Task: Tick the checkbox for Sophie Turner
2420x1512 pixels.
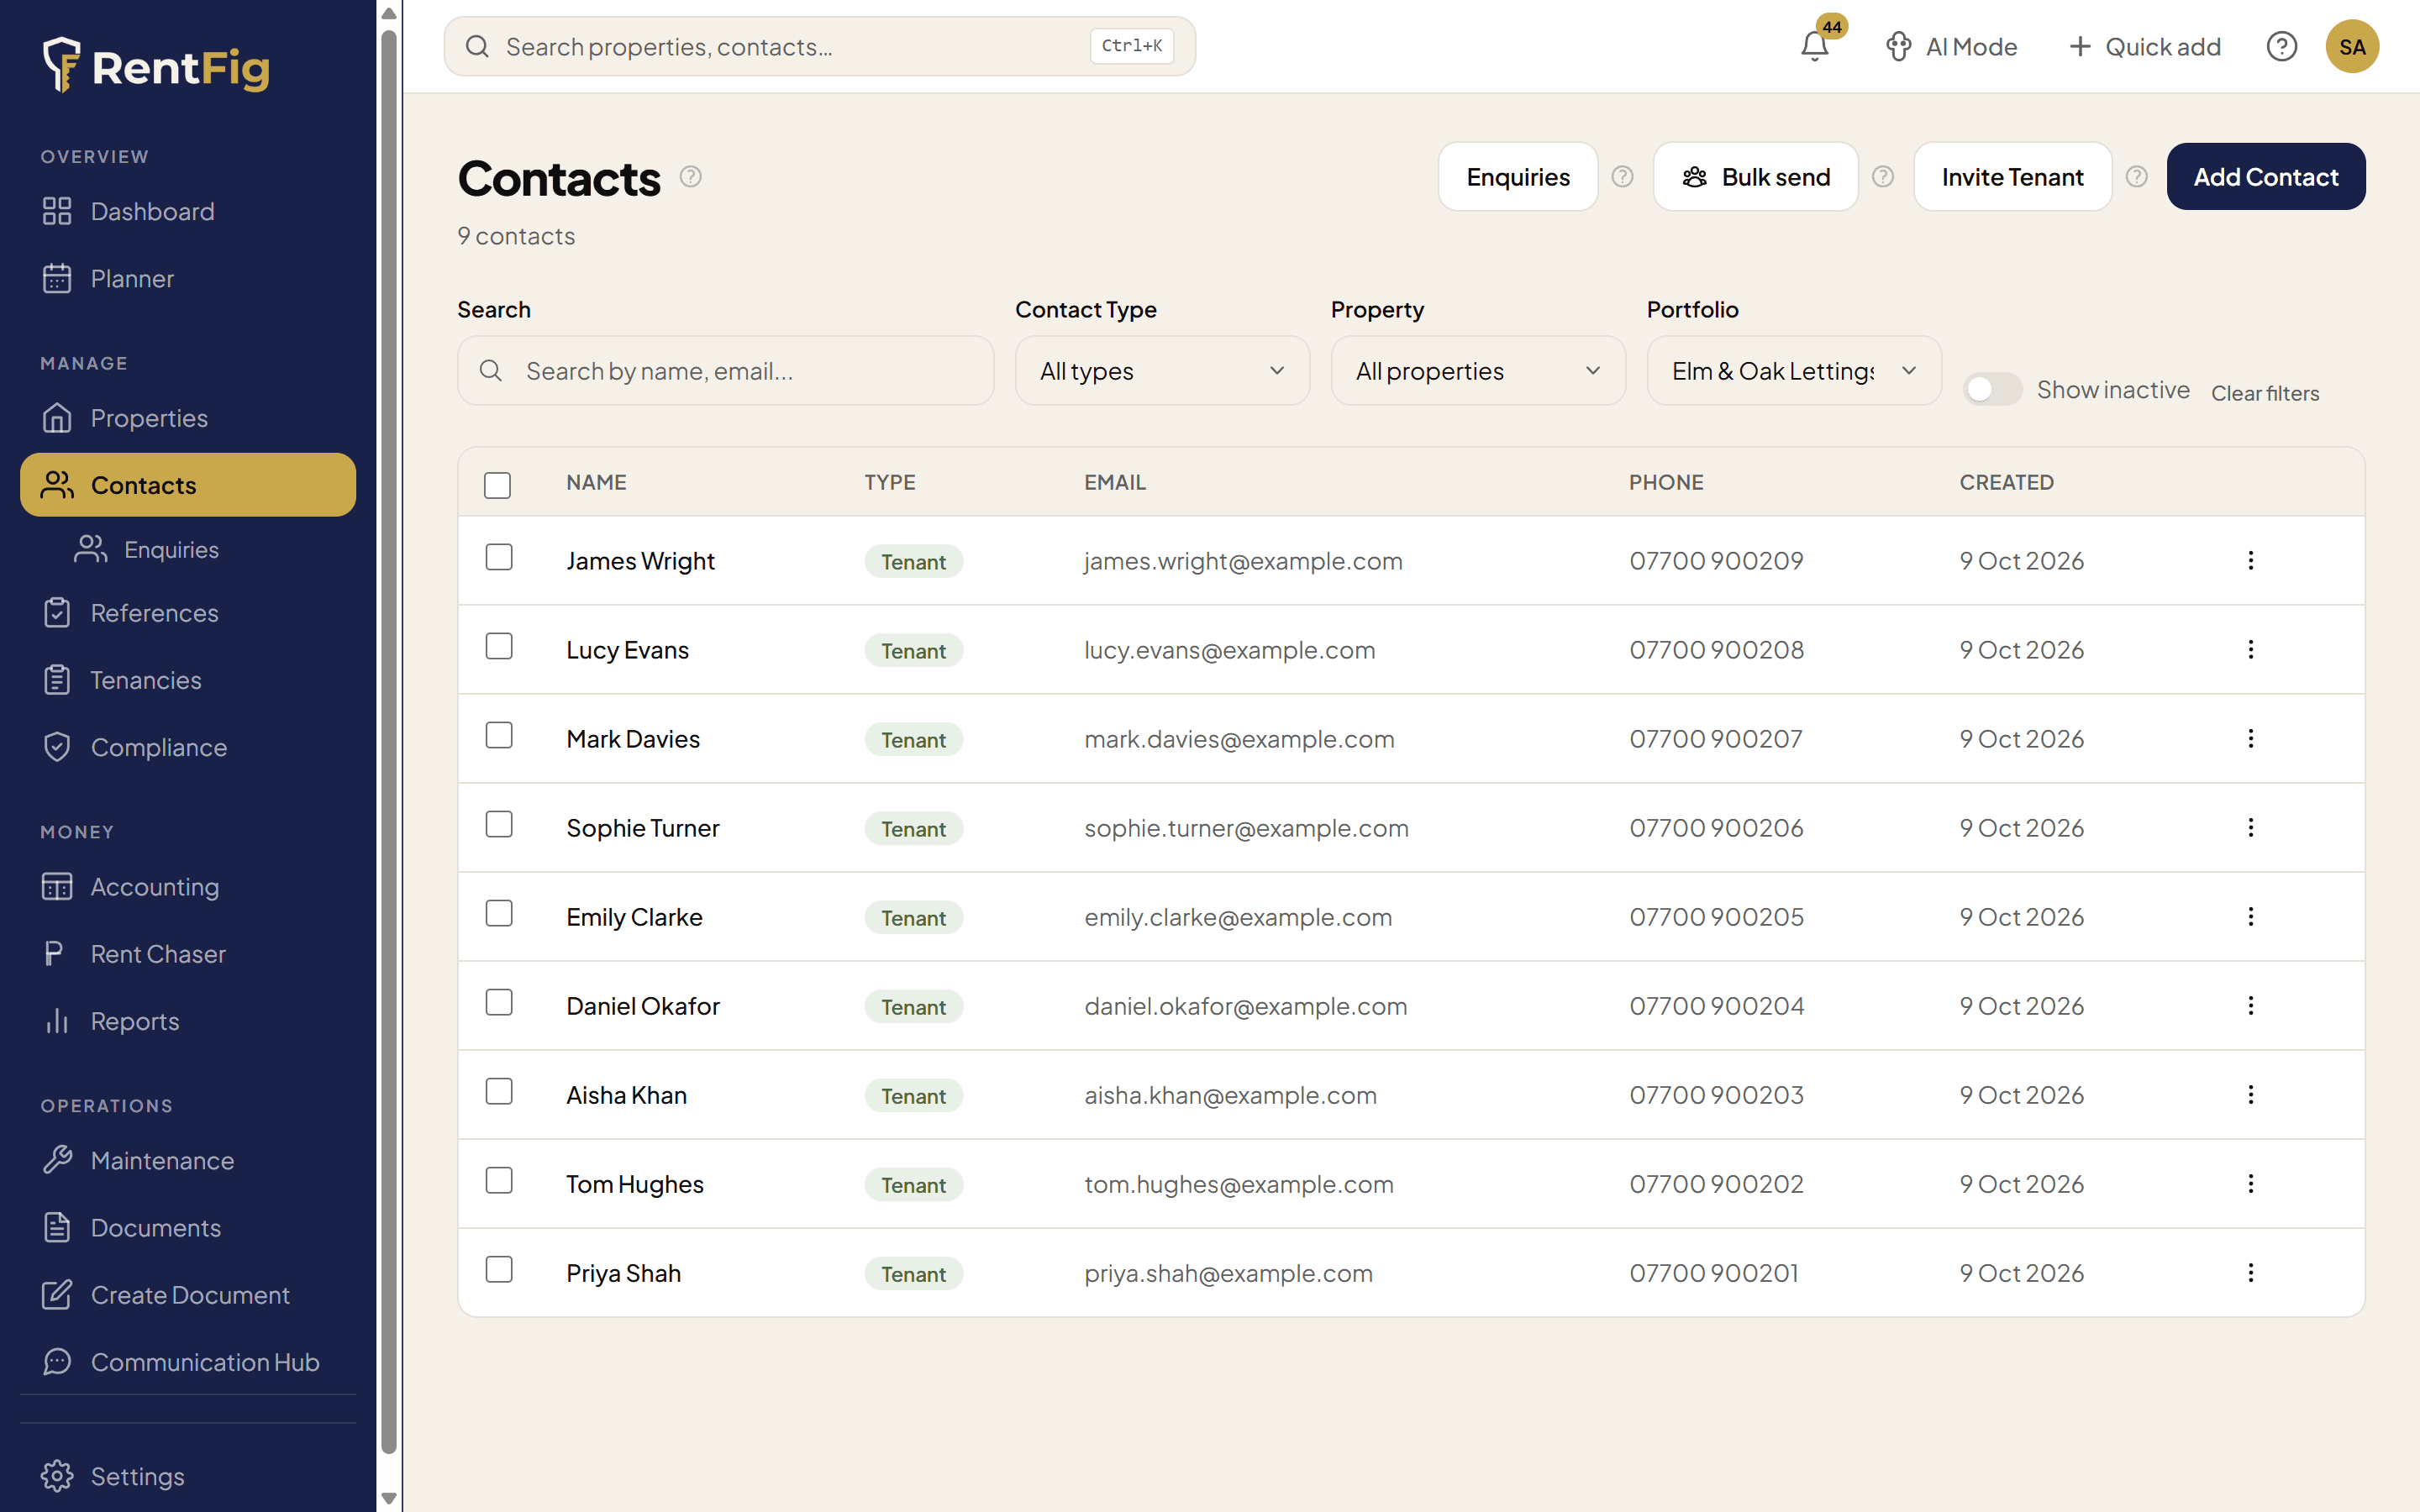Action: click(499, 824)
